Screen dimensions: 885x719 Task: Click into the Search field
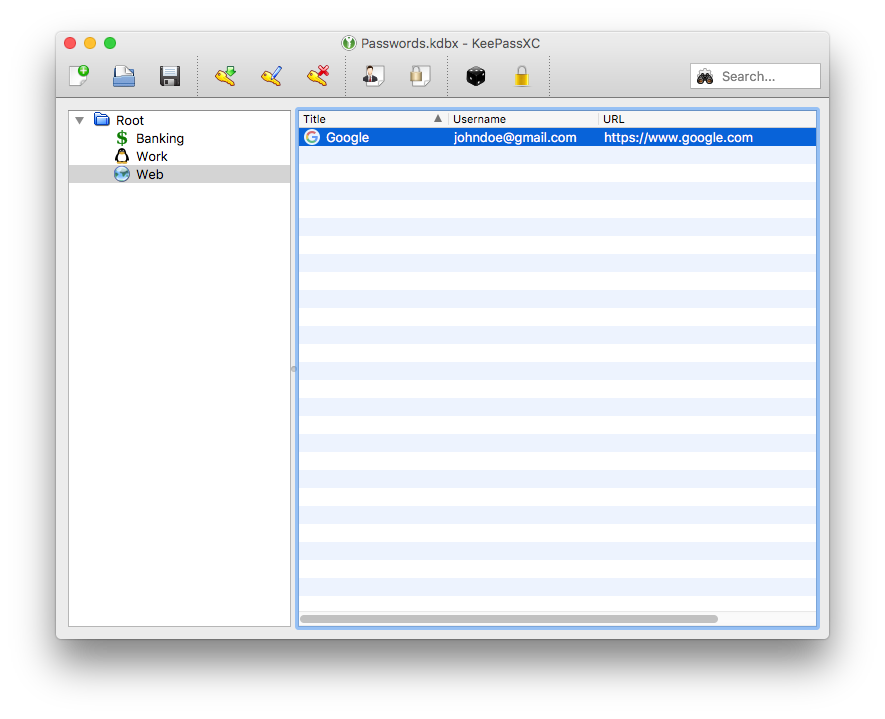pyautogui.click(x=755, y=76)
